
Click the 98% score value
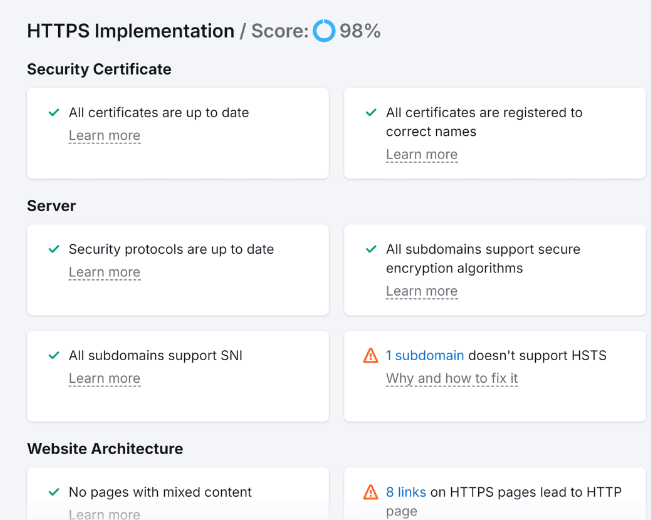click(360, 31)
